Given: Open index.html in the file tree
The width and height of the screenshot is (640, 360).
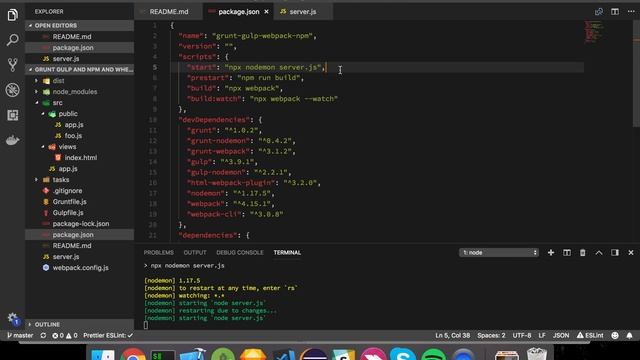Looking at the screenshot, I should (x=81, y=158).
